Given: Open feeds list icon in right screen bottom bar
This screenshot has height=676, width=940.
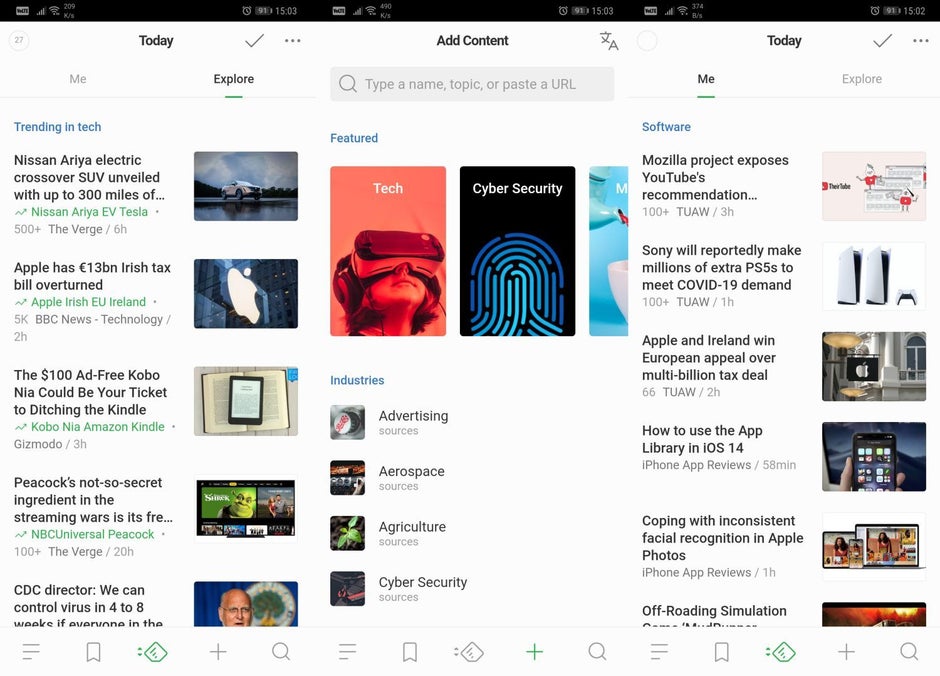Looking at the screenshot, I should pos(659,651).
